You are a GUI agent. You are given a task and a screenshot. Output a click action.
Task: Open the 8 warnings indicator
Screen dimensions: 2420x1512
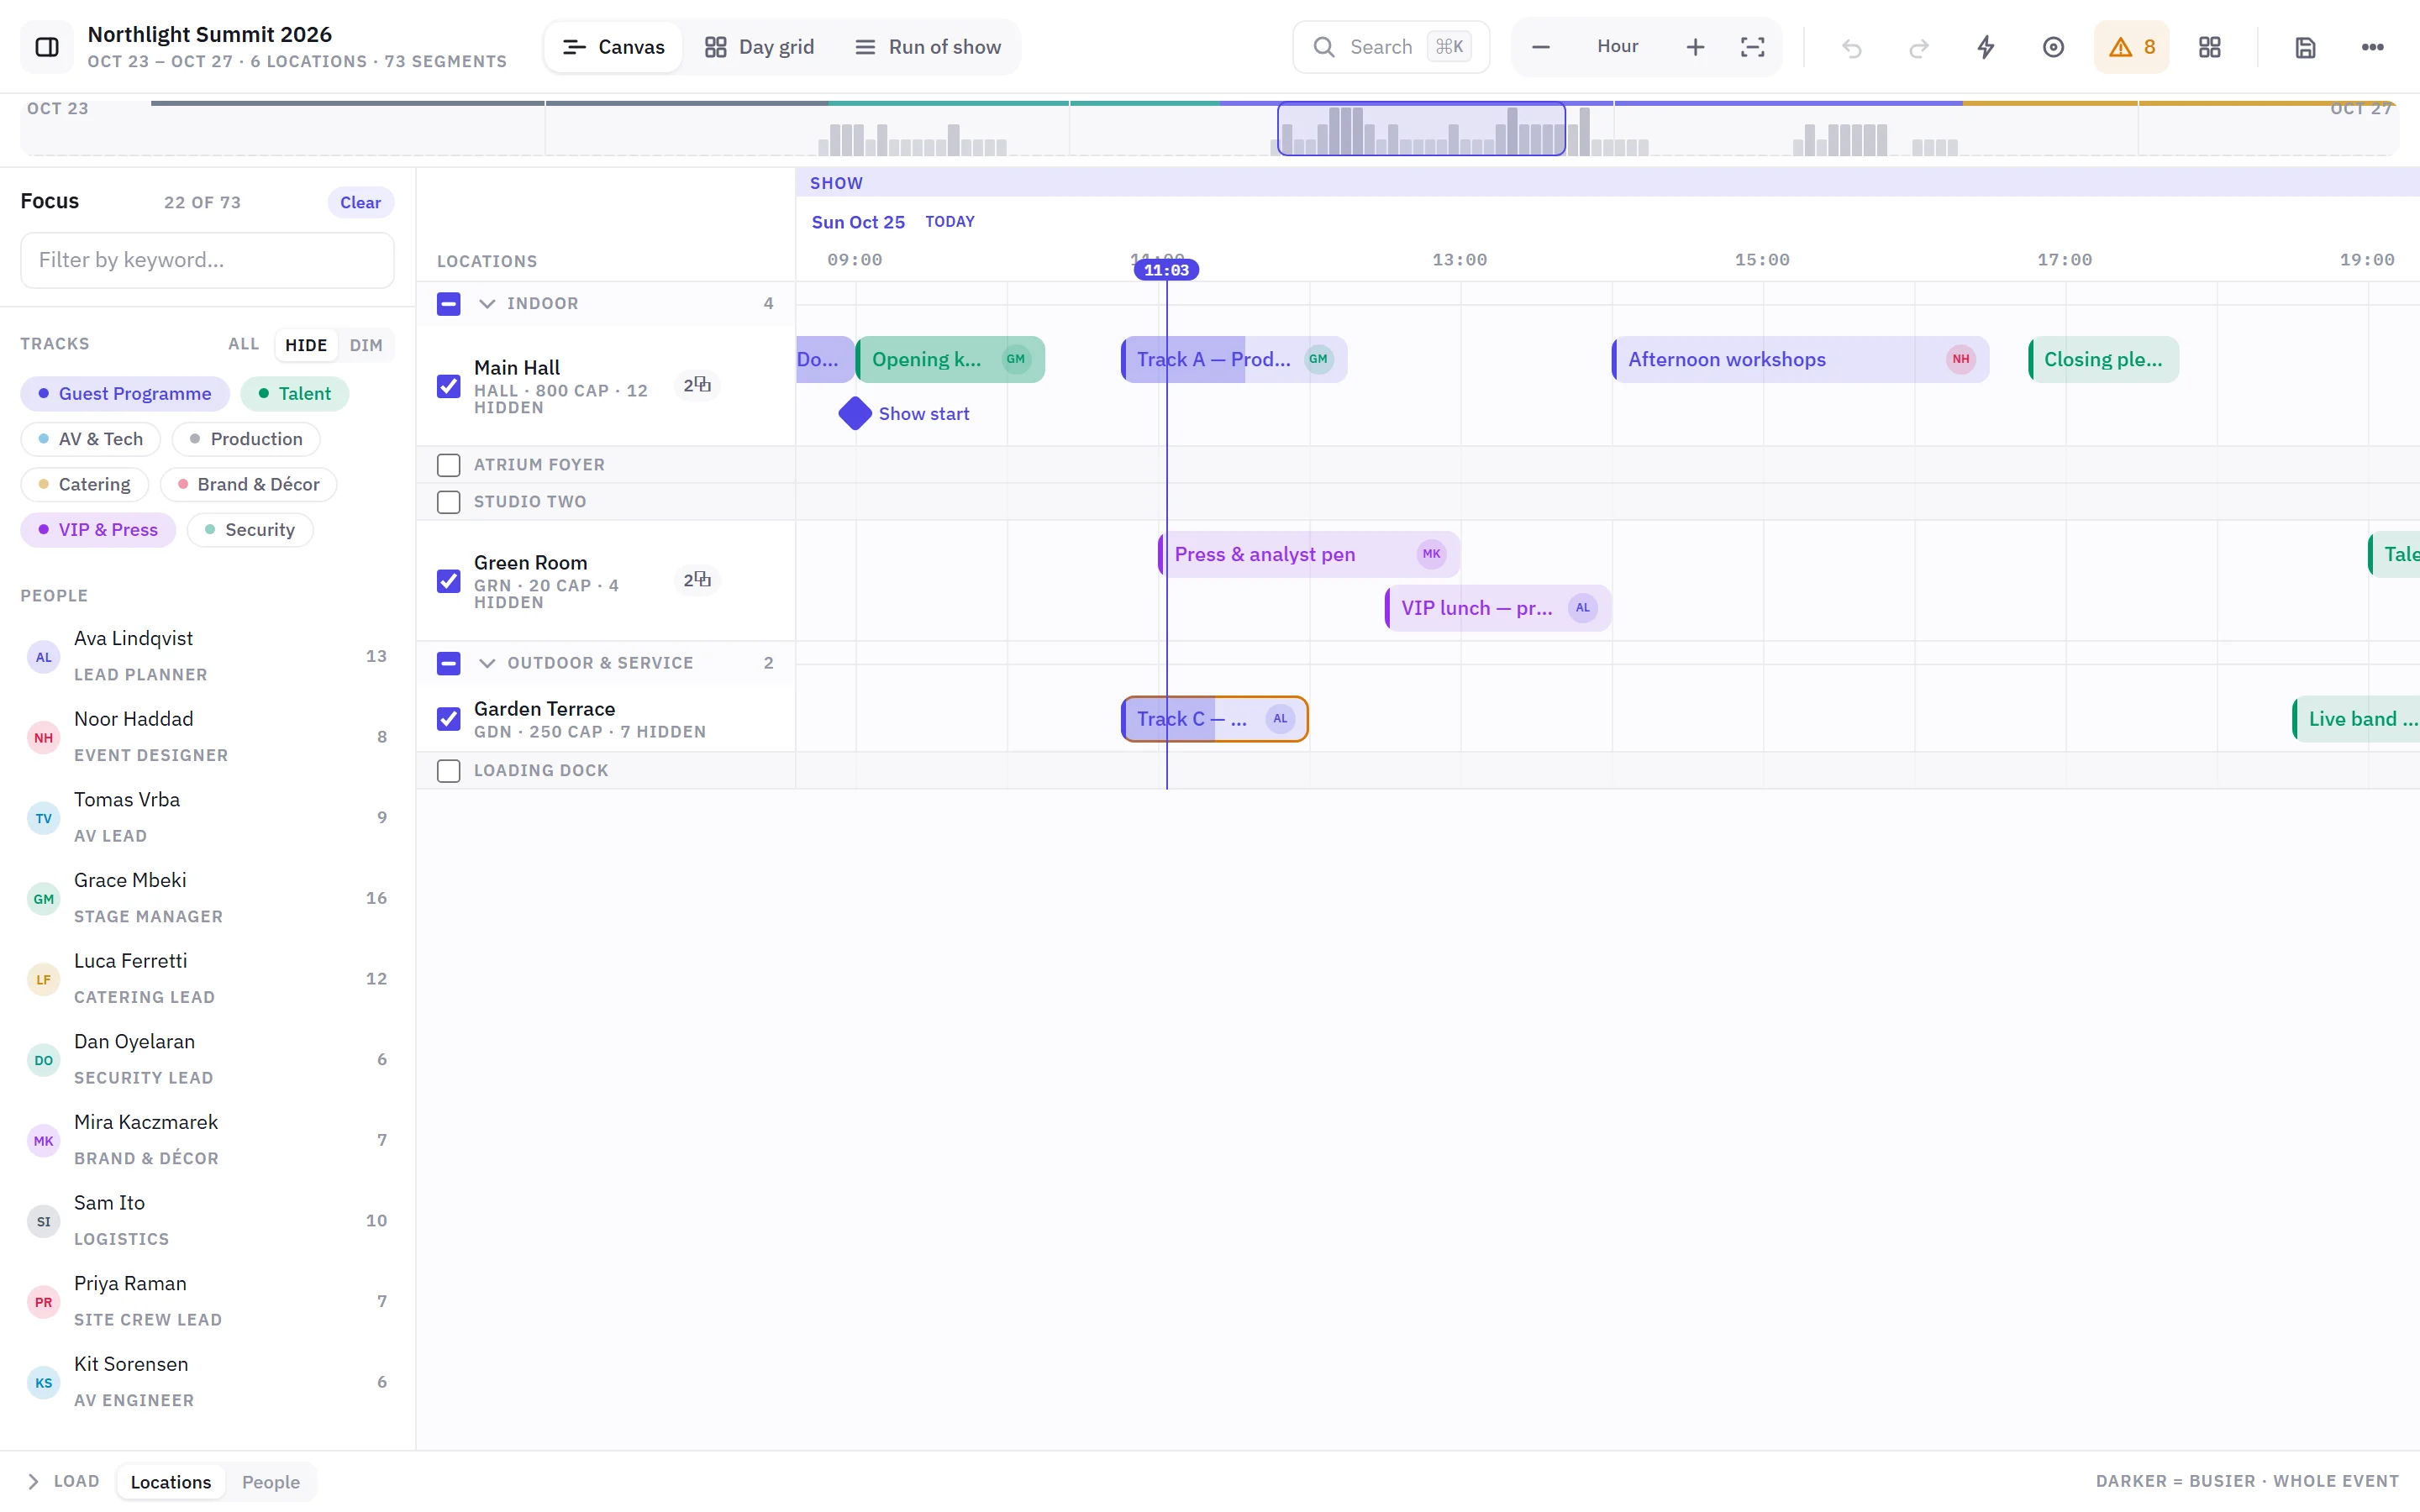[2132, 47]
